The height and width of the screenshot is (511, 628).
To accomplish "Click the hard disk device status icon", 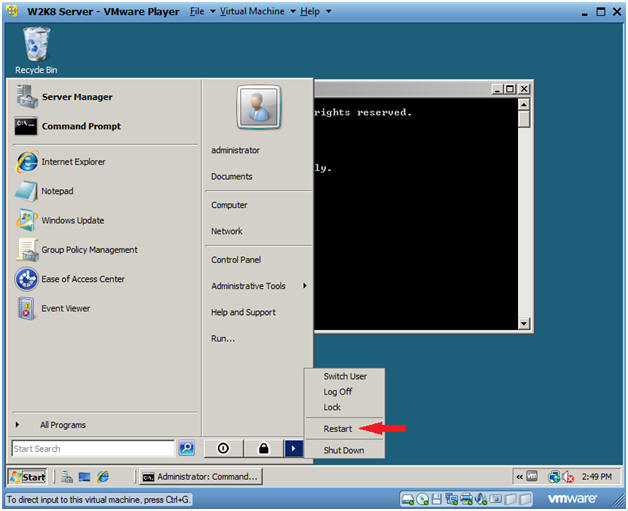I will click(408, 499).
